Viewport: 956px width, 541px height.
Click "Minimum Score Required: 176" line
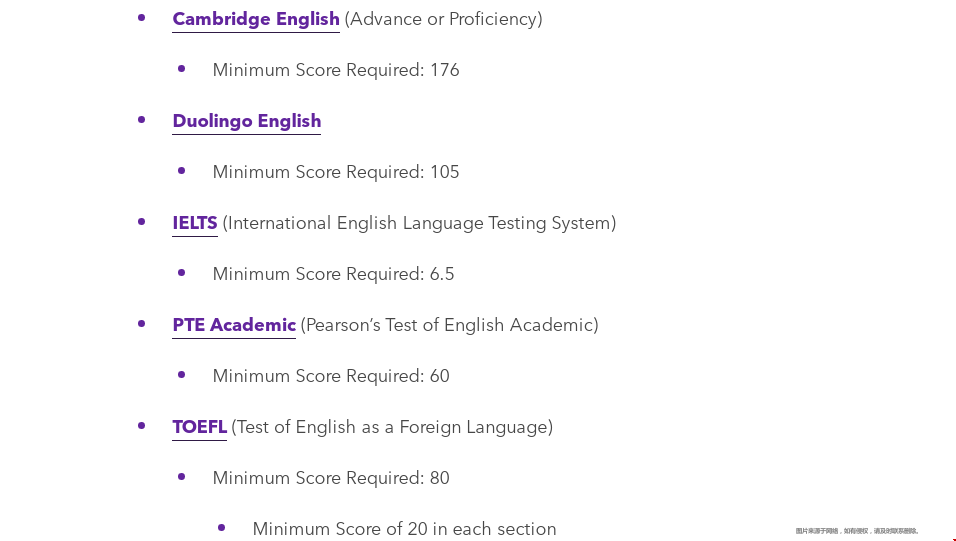click(x=336, y=70)
